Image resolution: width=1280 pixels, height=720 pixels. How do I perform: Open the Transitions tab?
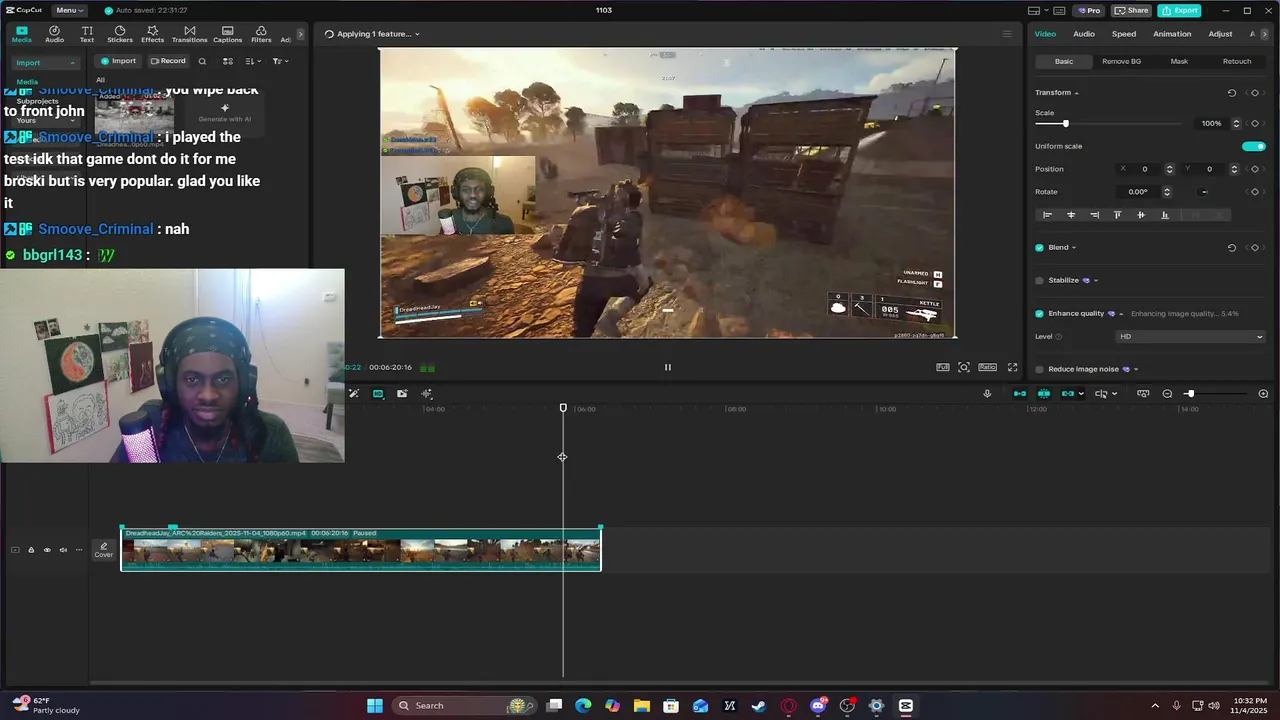[x=189, y=34]
